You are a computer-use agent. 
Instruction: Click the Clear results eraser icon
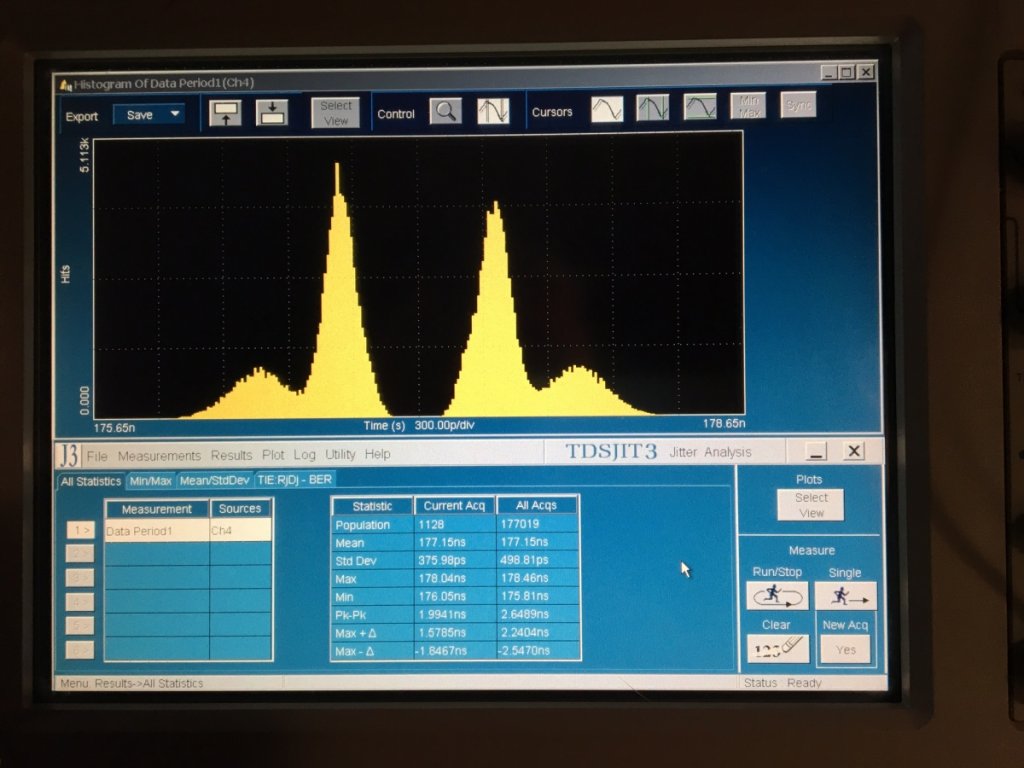[x=777, y=648]
